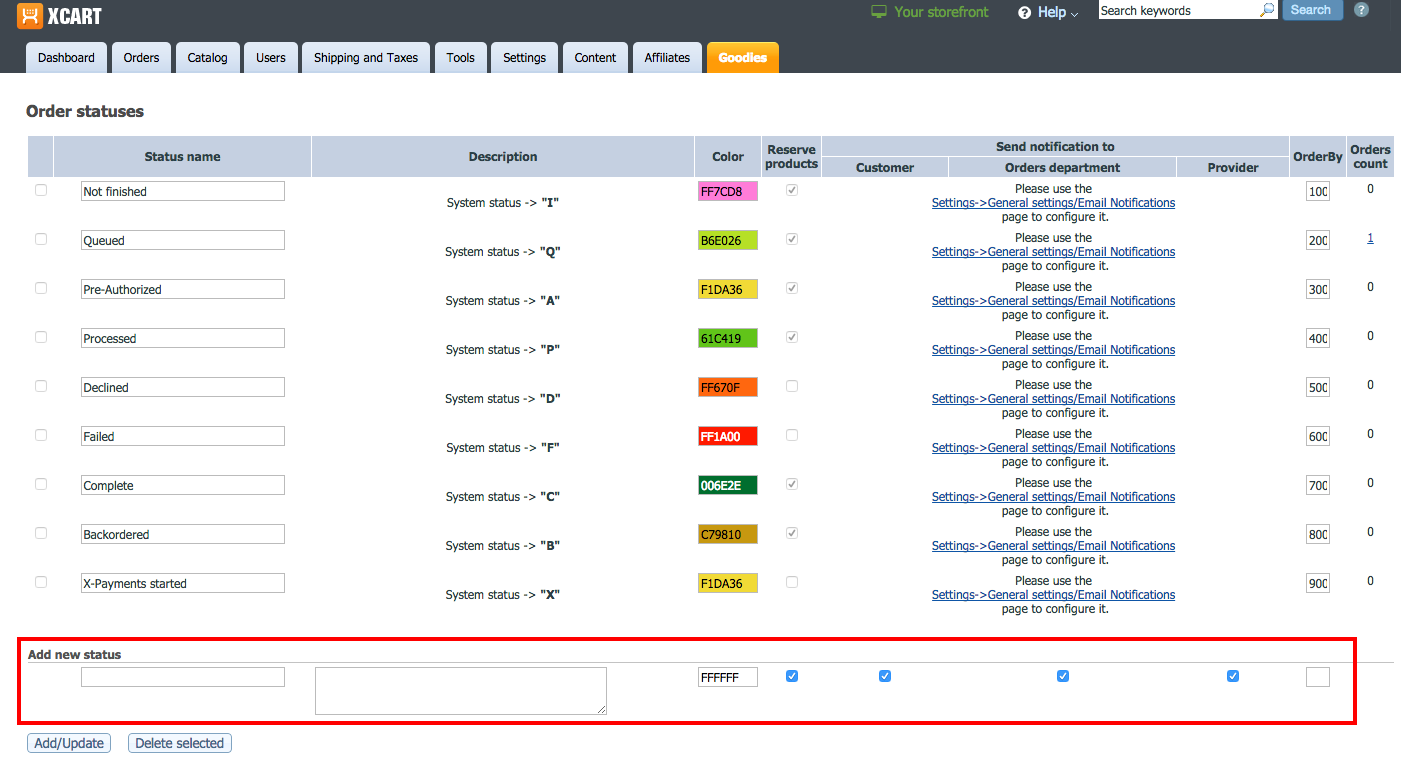Click System status "P" description text

pos(503,350)
